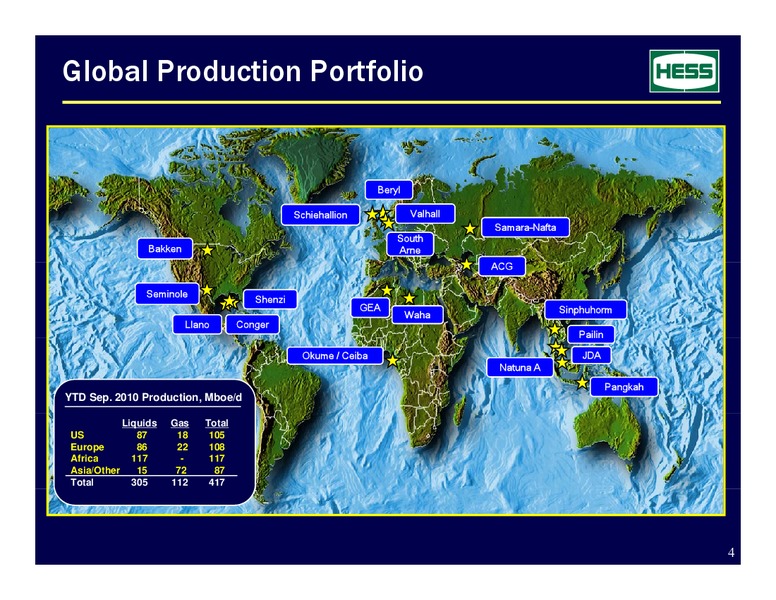Click the Liquids column header
The height and width of the screenshot is (600, 776).
(x=140, y=423)
